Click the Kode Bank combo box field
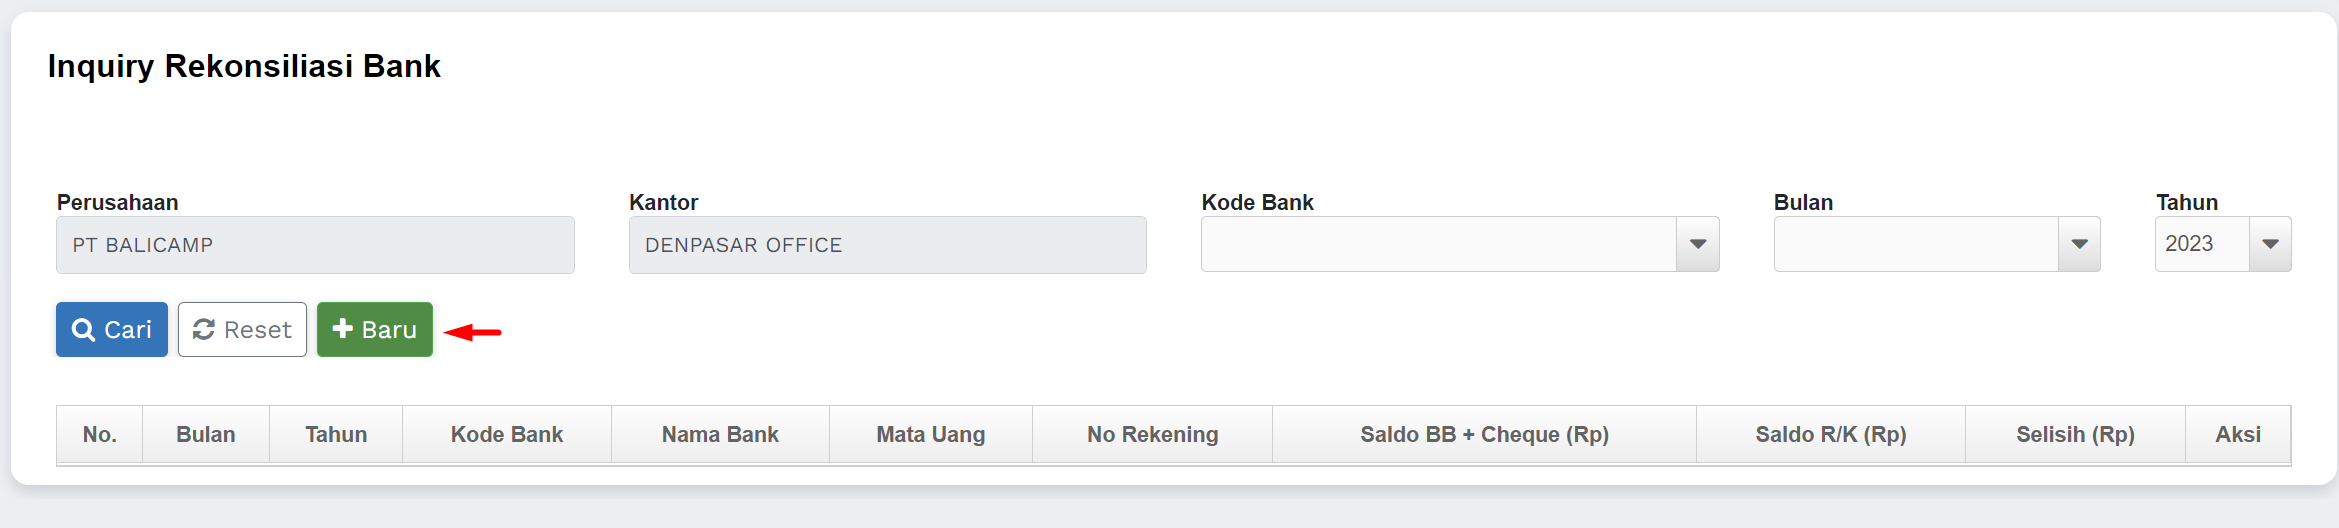This screenshot has height=528, width=2339. point(1438,244)
